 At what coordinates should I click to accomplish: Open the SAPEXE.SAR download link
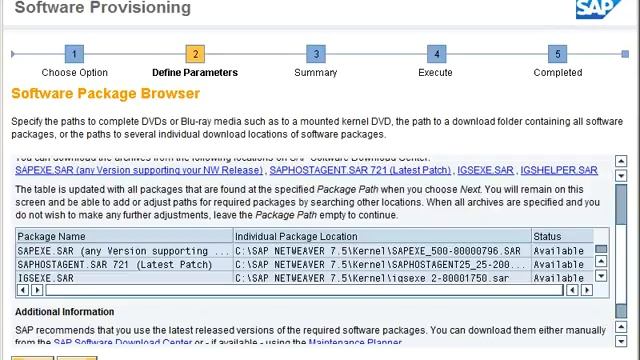139,170
